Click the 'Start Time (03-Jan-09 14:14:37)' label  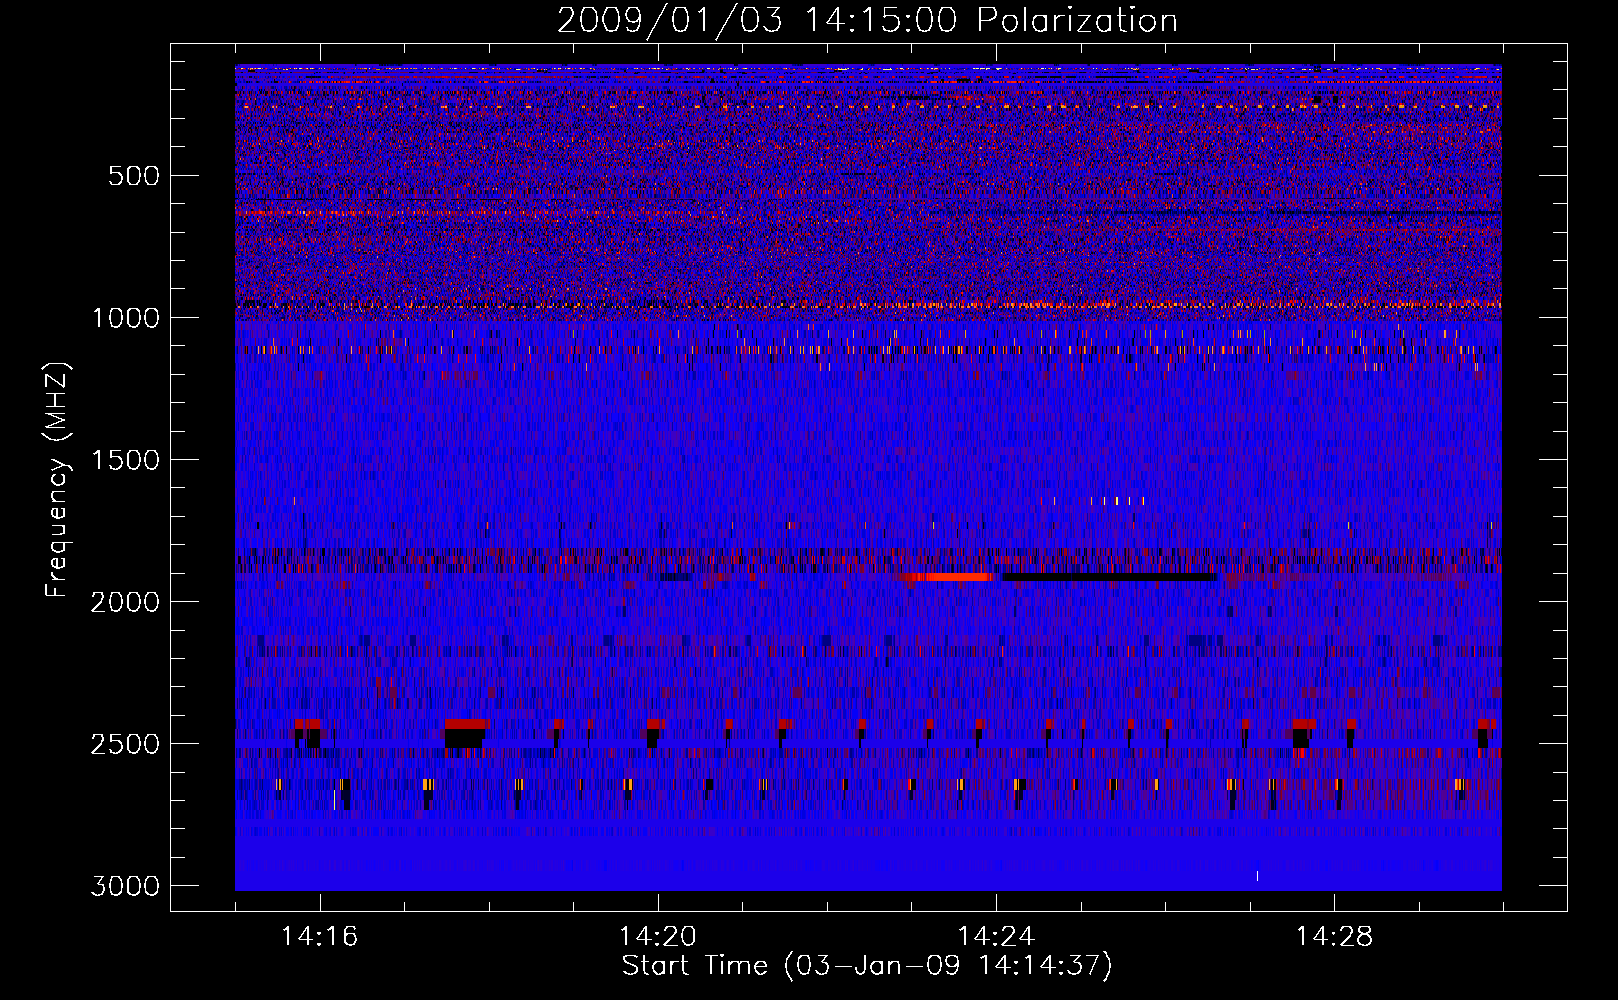[x=867, y=966]
